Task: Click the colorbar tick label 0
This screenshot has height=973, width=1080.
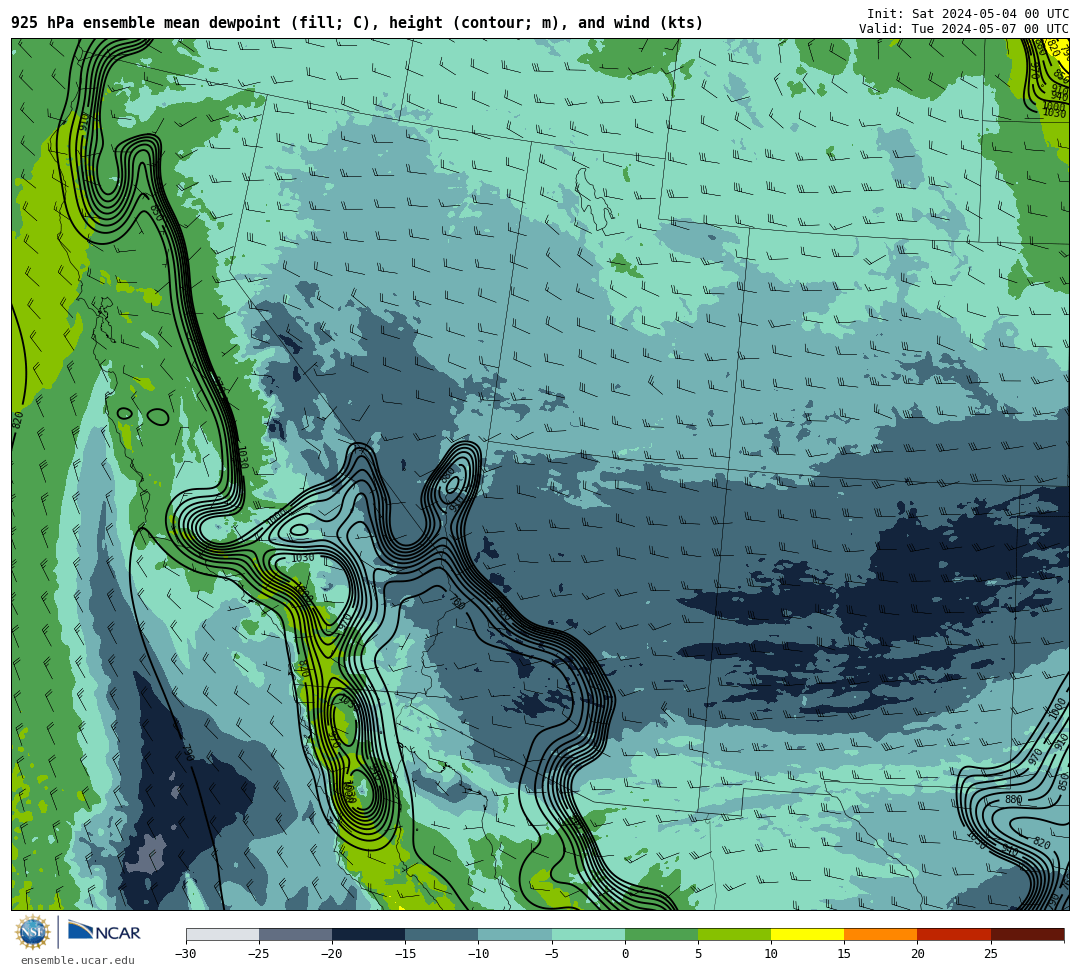Action: [625, 954]
